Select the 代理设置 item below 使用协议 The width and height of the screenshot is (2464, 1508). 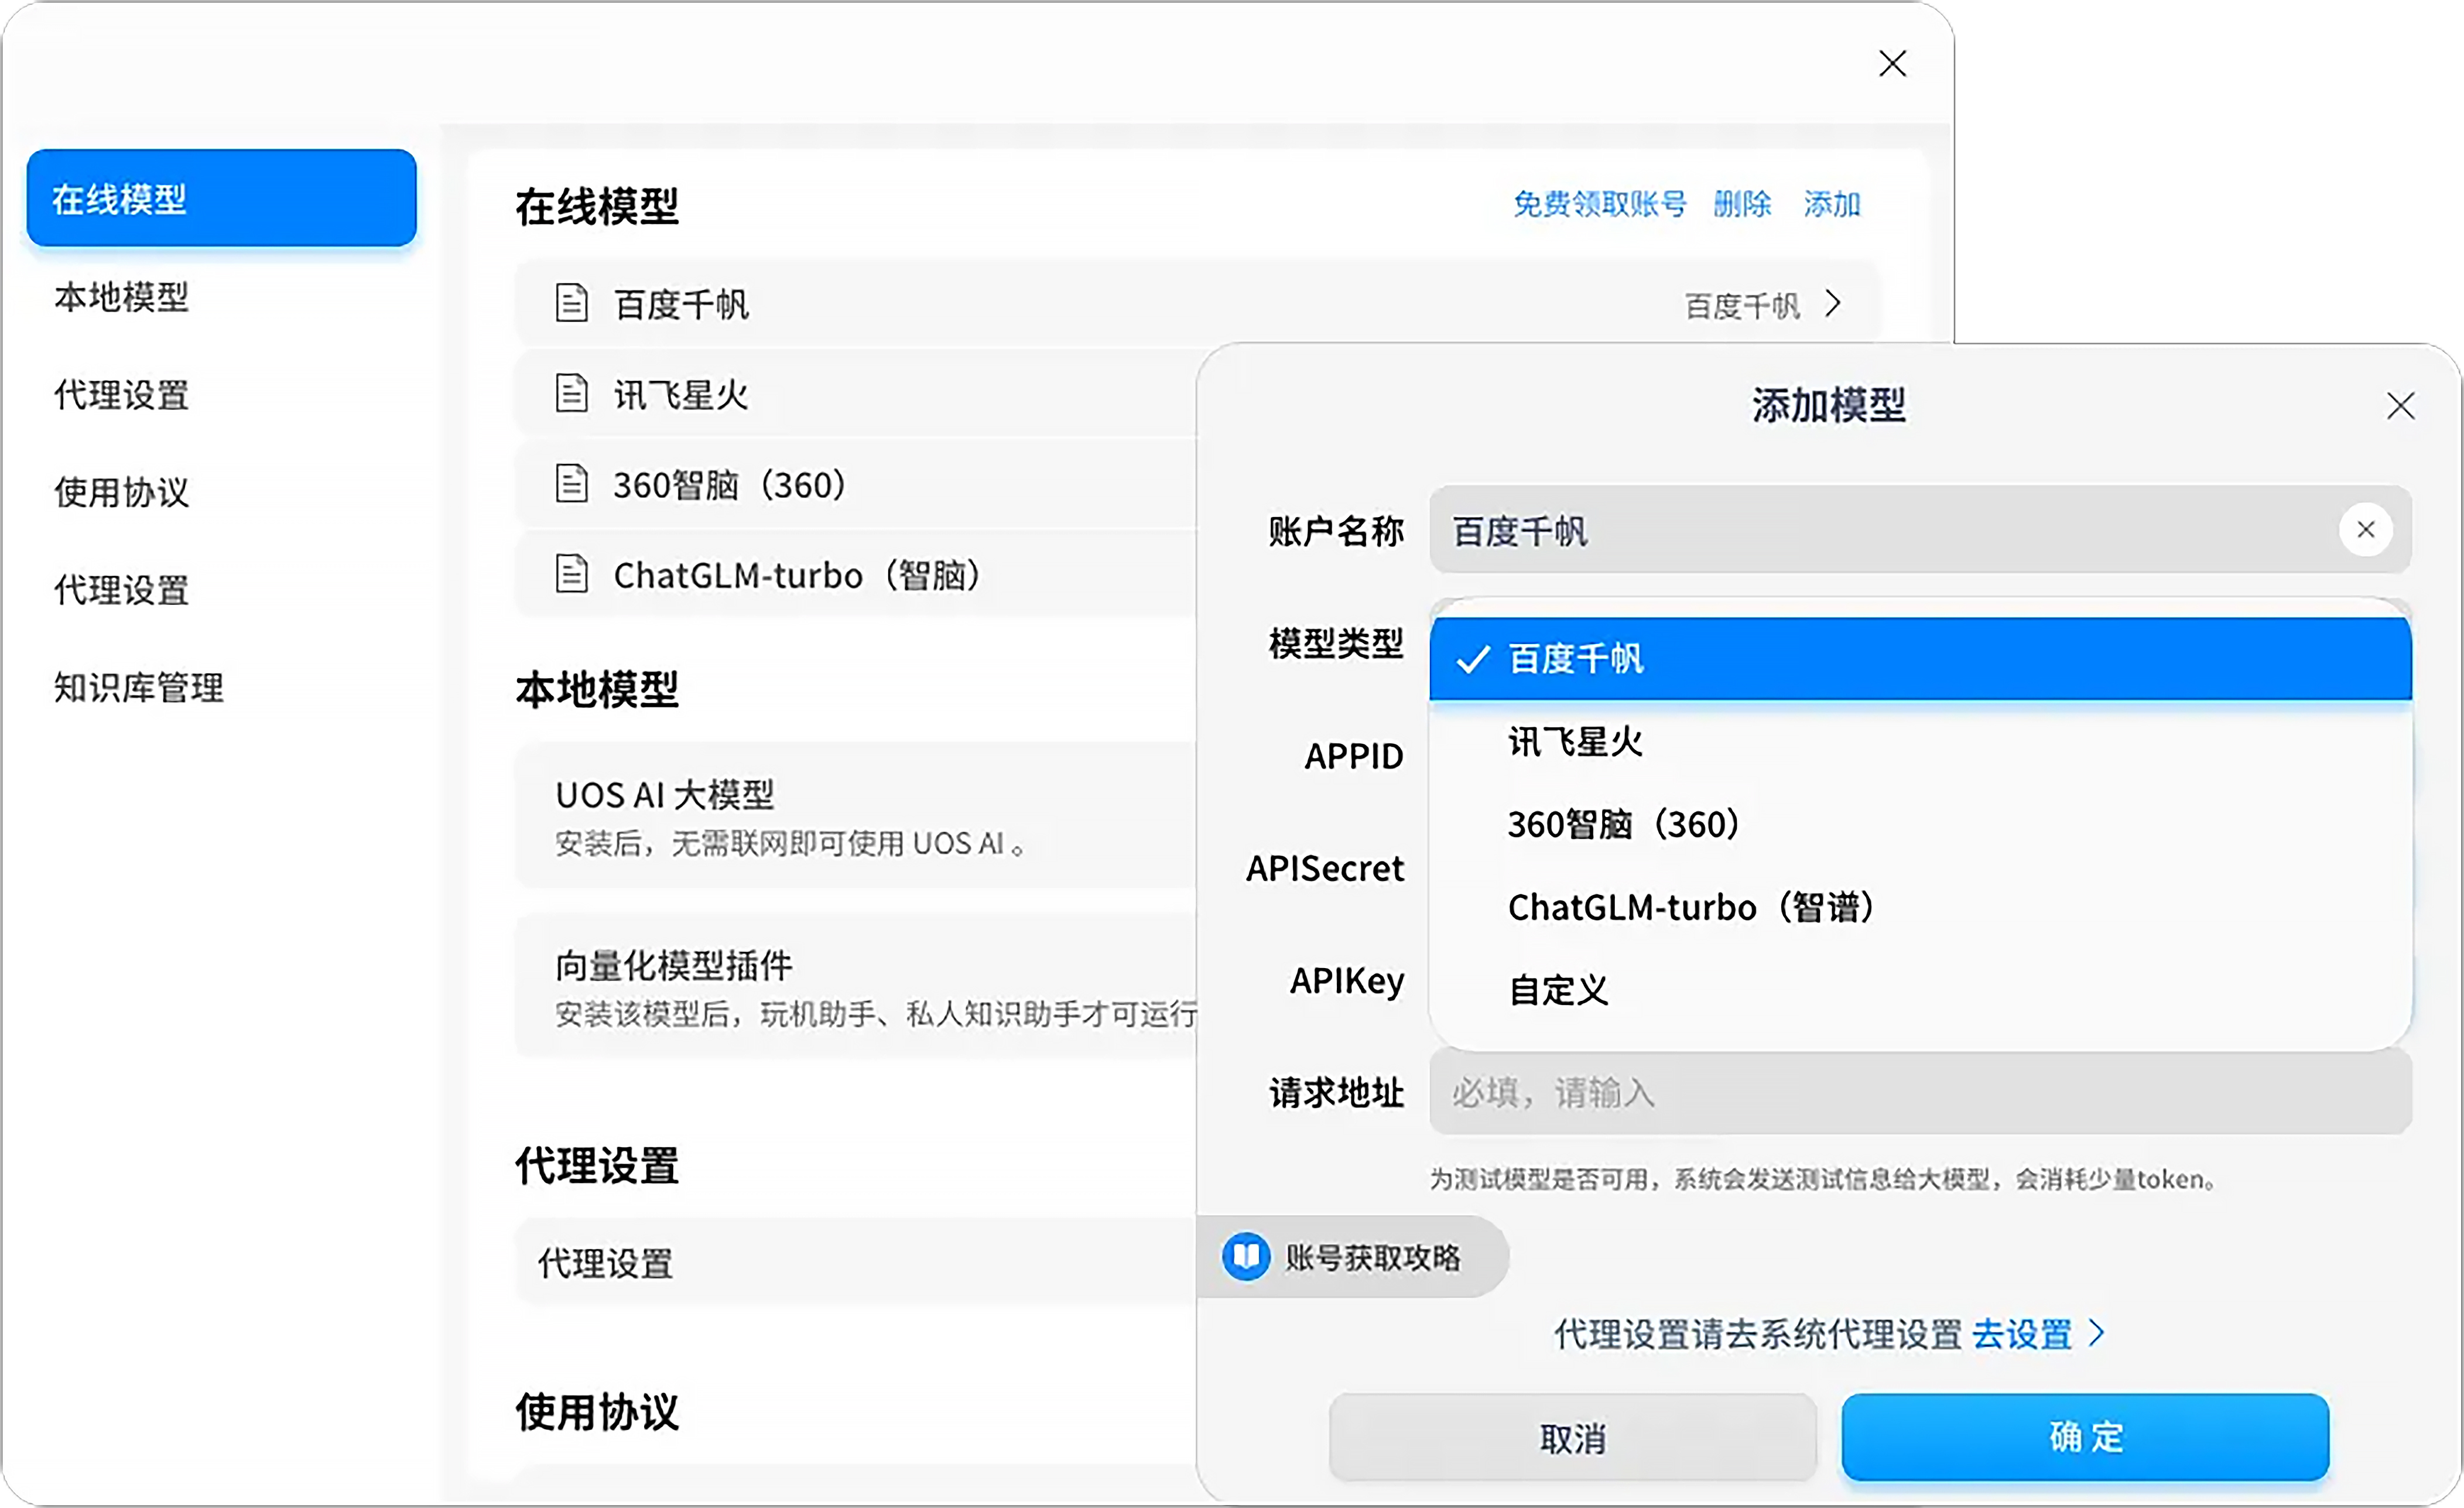pos(121,589)
